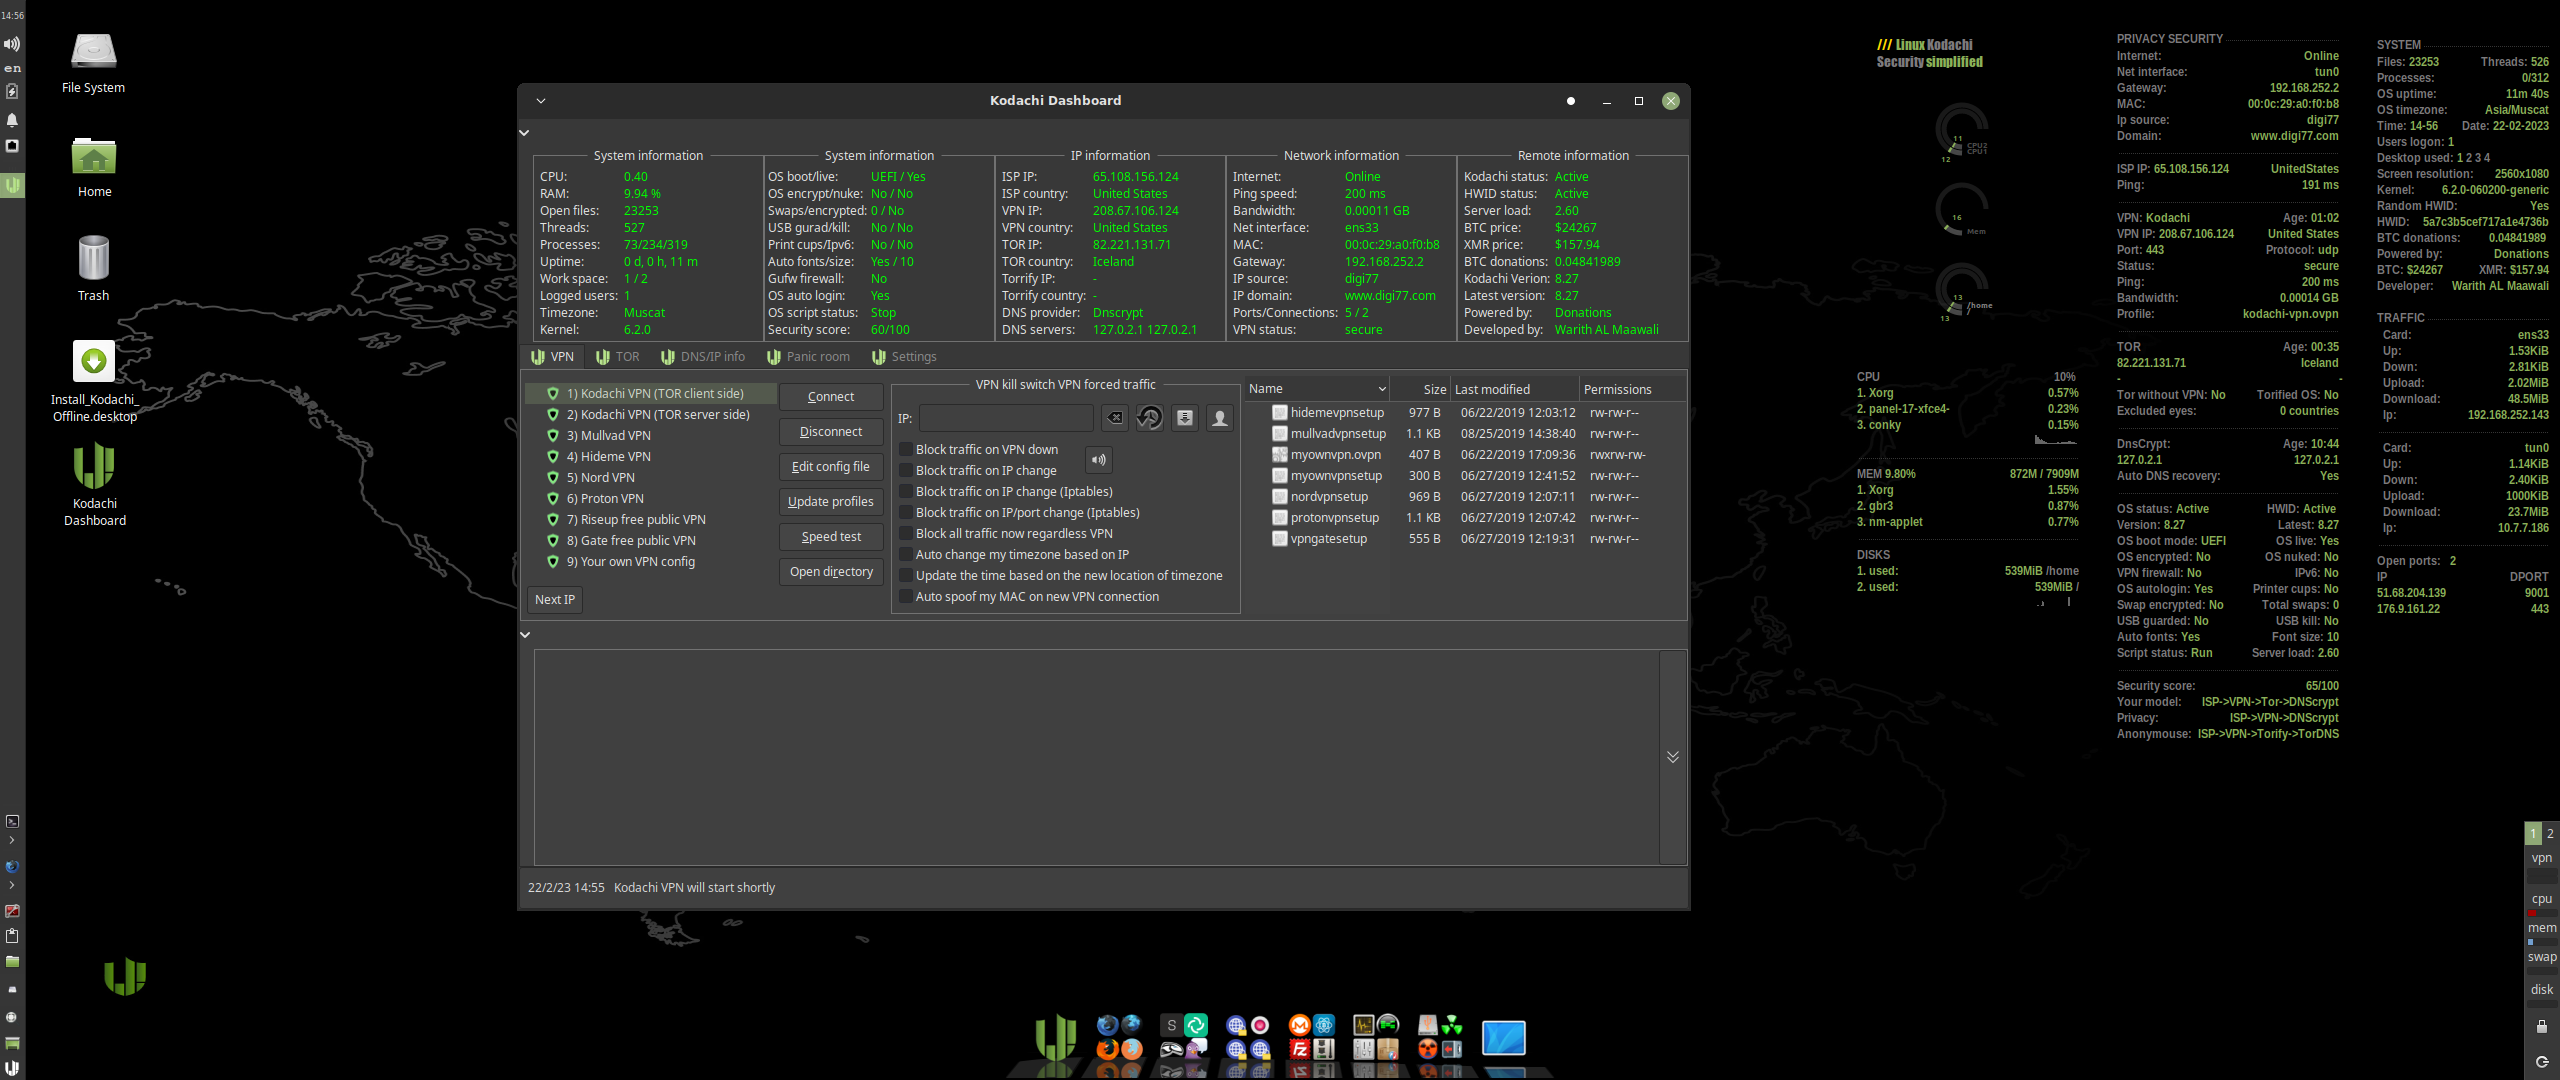Viewport: 2560px width, 1080px height.
Task: Click the 'en' keyboard layout indicator
Action: pos(12,68)
